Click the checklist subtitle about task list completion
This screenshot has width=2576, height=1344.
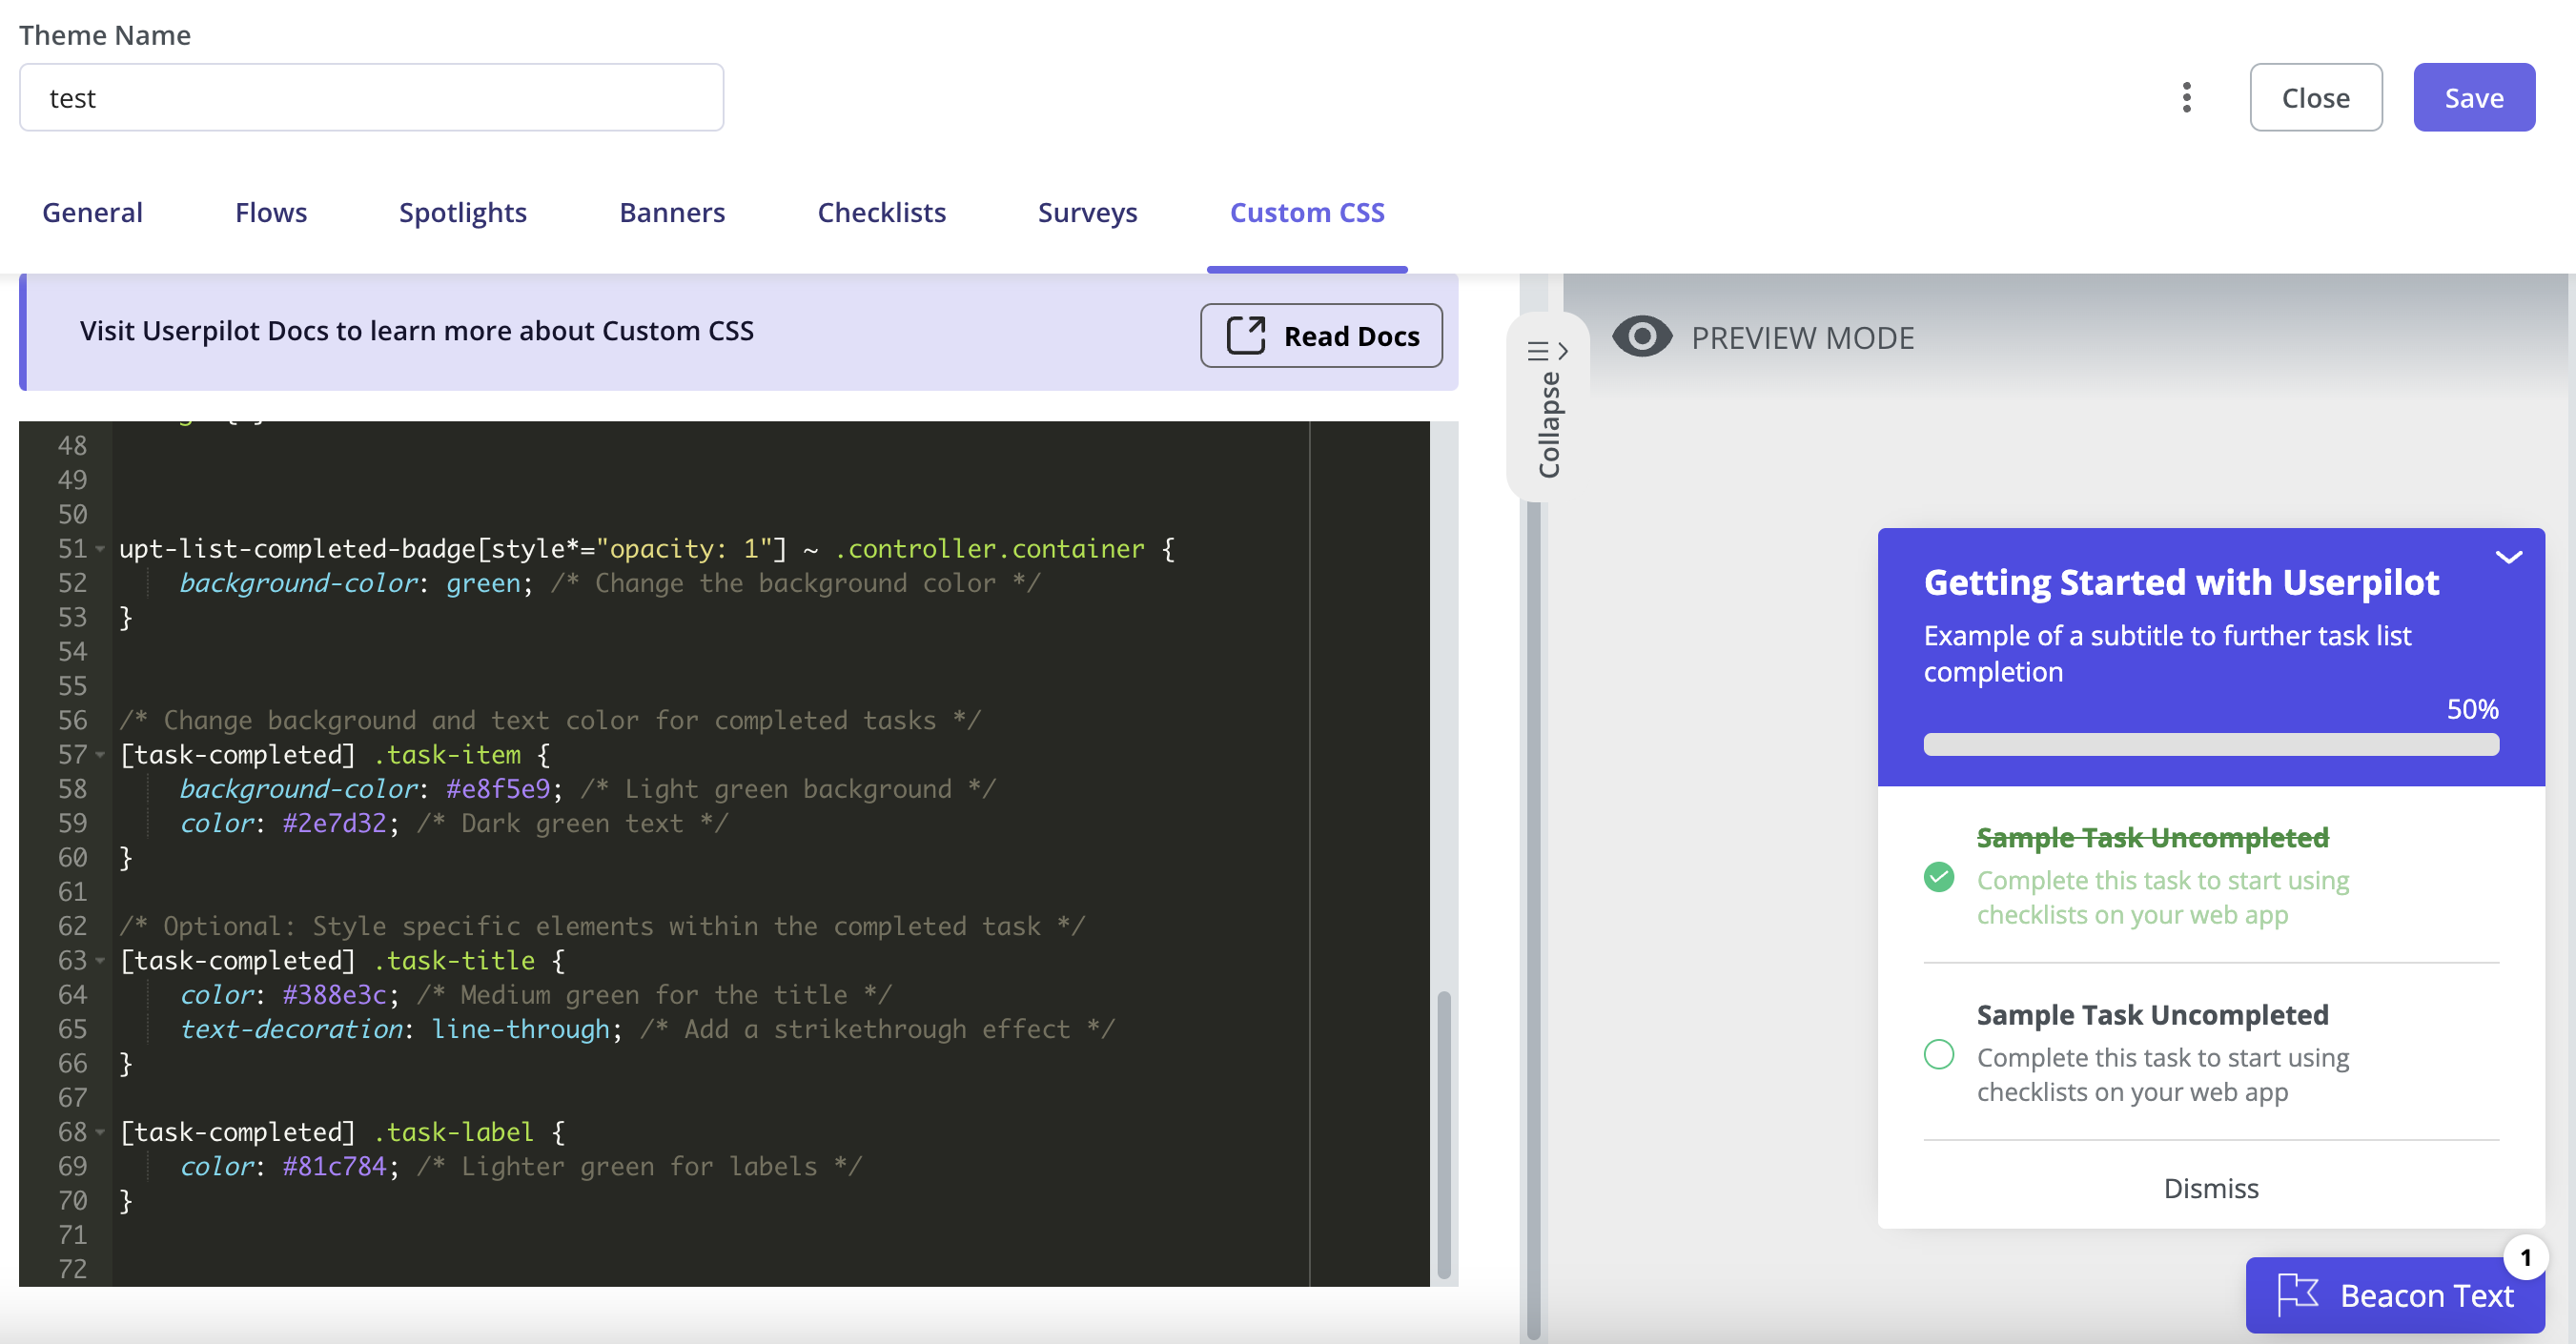pos(2167,653)
